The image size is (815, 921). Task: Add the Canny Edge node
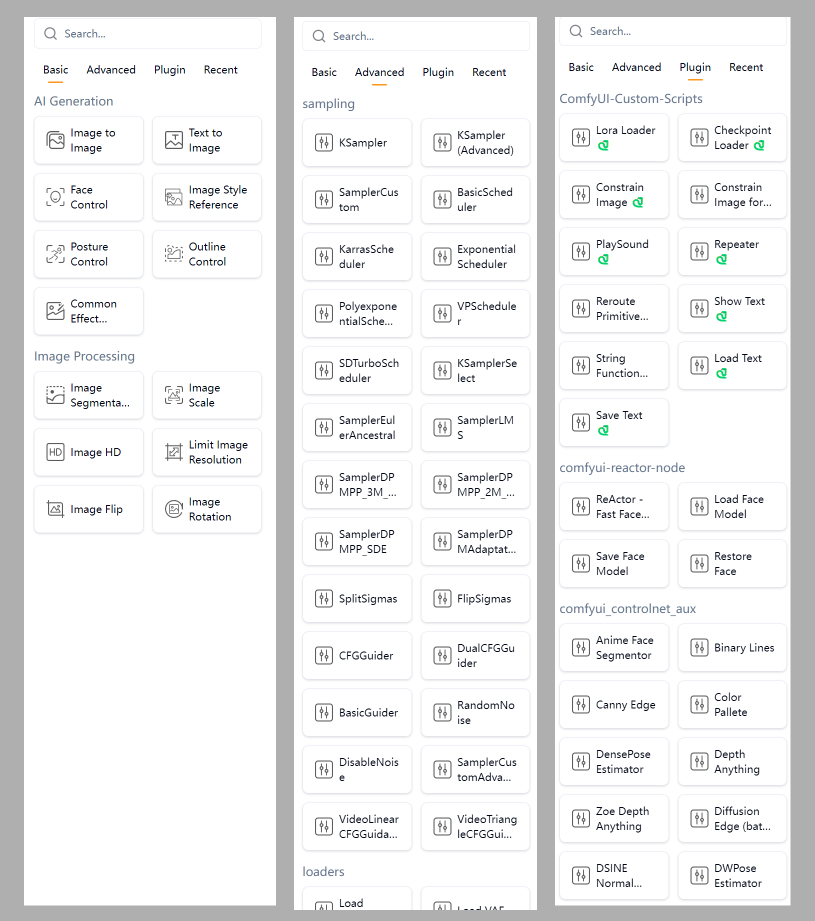pos(614,705)
